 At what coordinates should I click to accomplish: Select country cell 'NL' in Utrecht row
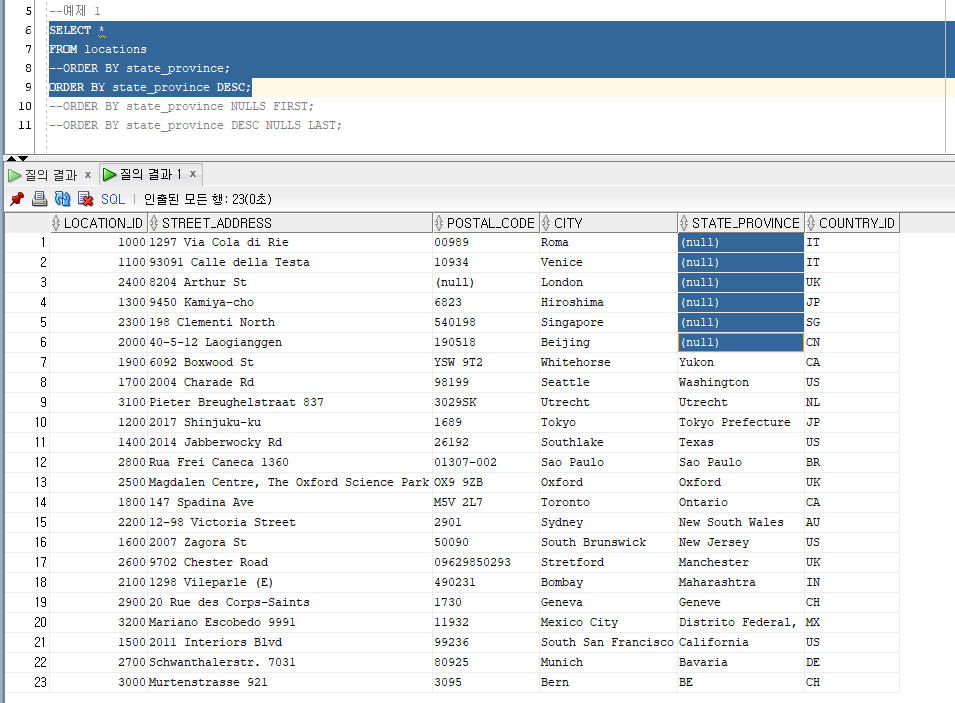pyautogui.click(x=851, y=403)
